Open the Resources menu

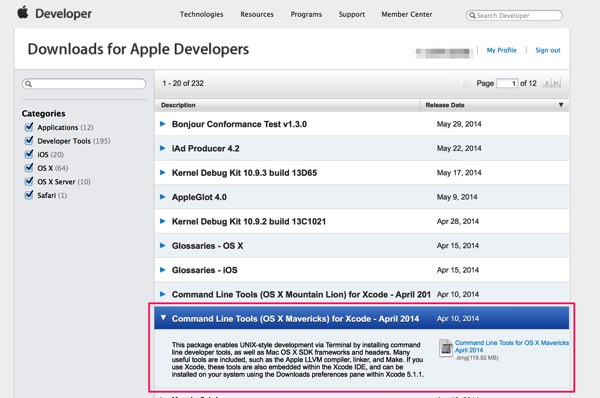coord(257,14)
